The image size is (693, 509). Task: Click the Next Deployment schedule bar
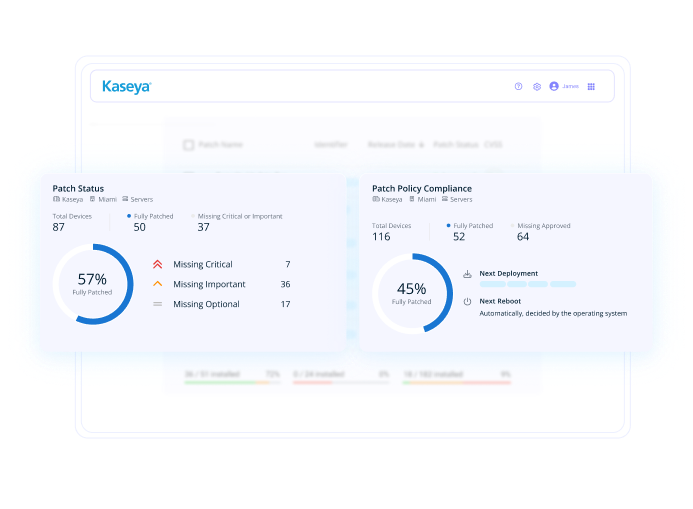click(x=528, y=284)
